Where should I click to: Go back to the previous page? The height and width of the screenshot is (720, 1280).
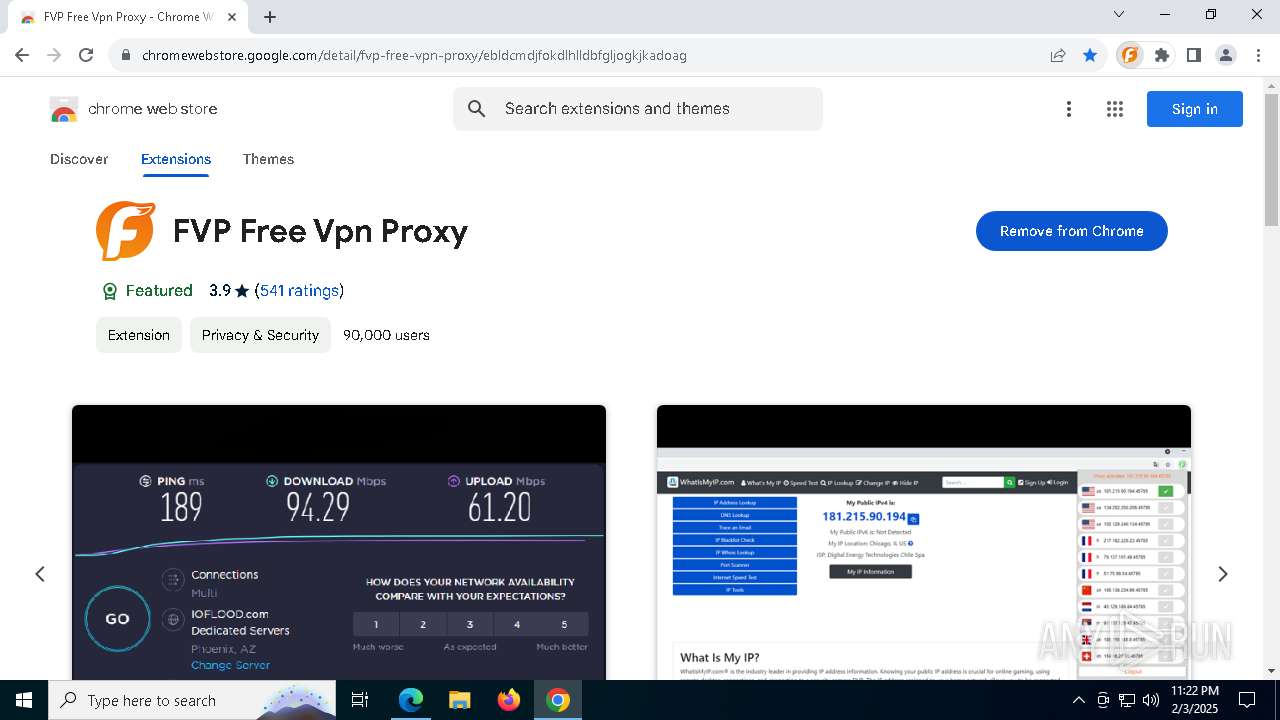(22, 55)
